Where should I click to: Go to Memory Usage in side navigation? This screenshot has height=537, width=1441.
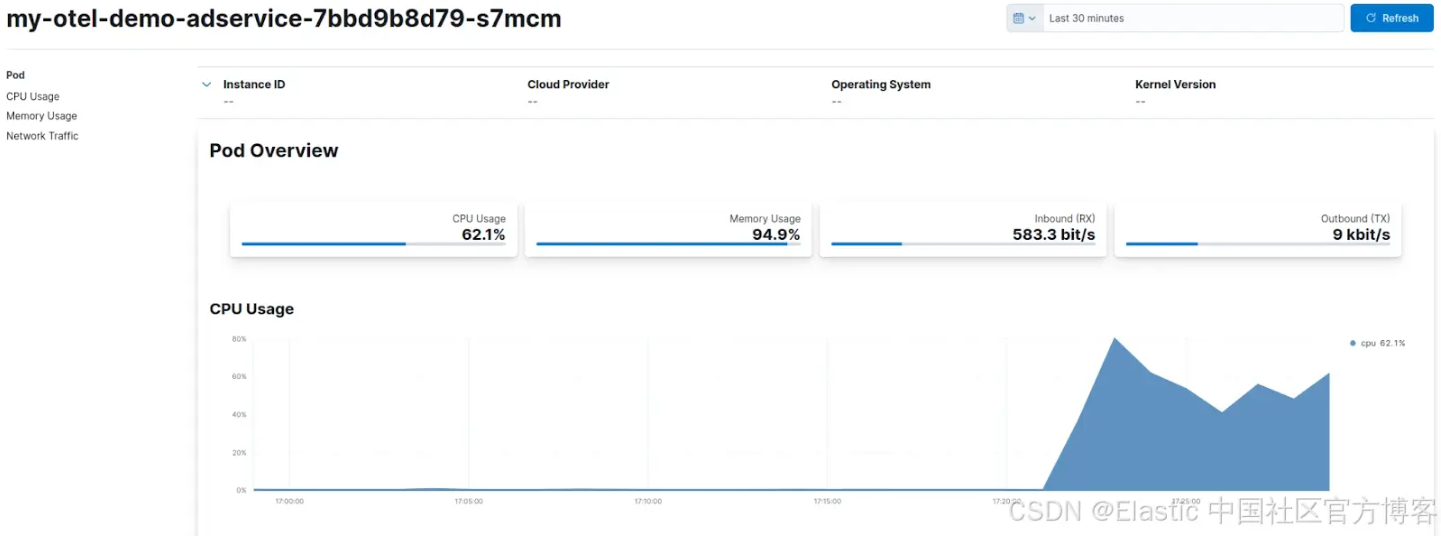41,116
